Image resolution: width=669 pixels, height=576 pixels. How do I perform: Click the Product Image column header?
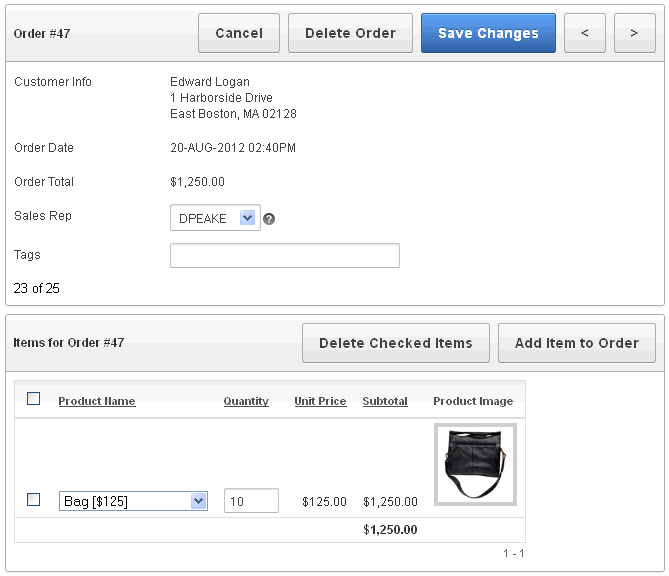[x=473, y=401]
